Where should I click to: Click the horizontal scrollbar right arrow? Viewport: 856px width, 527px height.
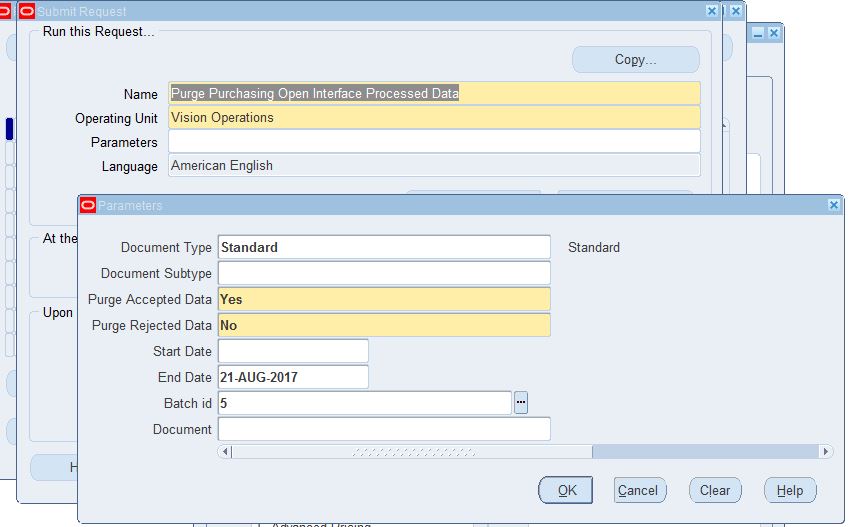(825, 452)
